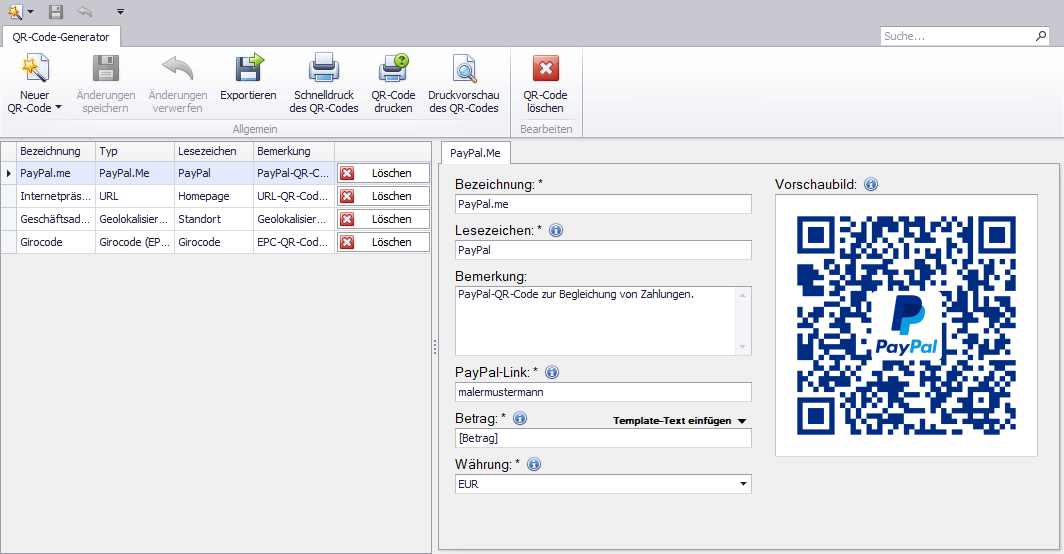
Task: Click the Lesezeichen info icon
Action: [556, 230]
